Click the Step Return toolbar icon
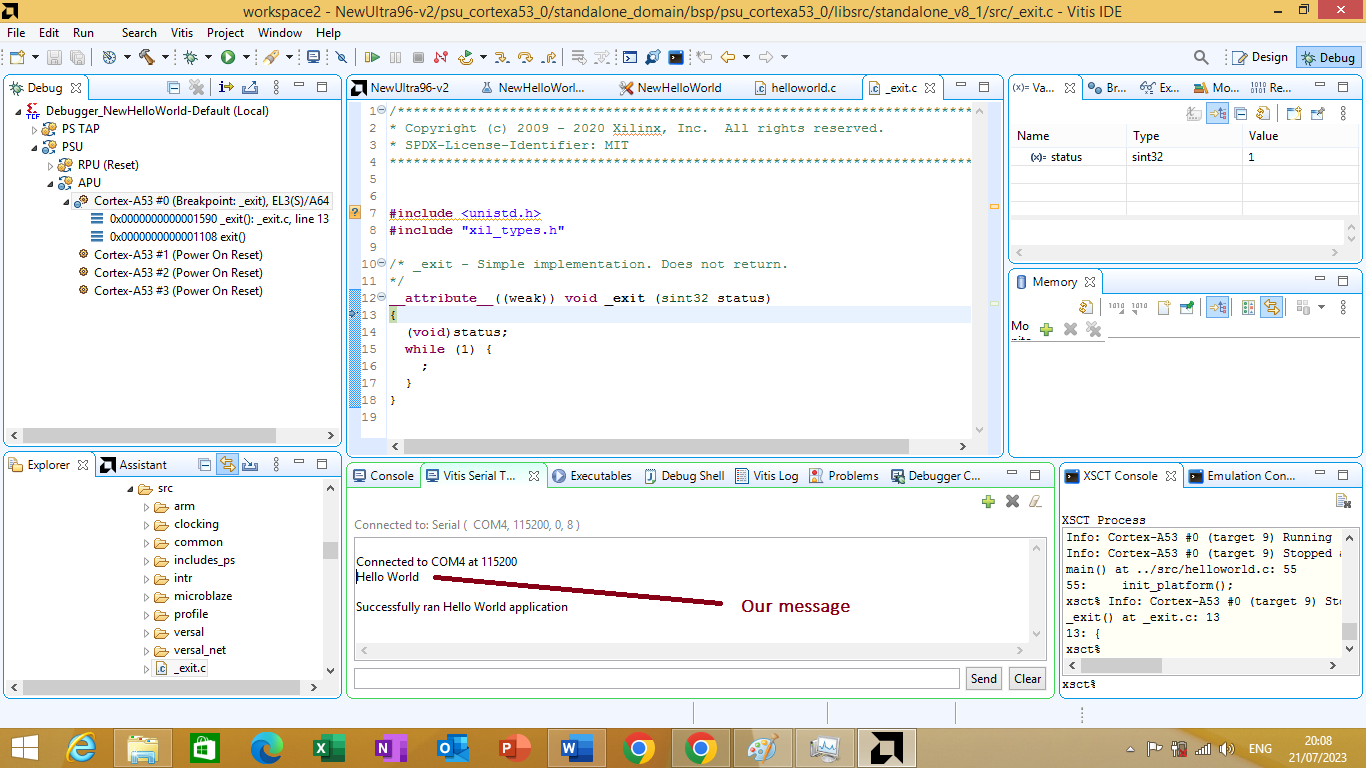 tap(548, 57)
